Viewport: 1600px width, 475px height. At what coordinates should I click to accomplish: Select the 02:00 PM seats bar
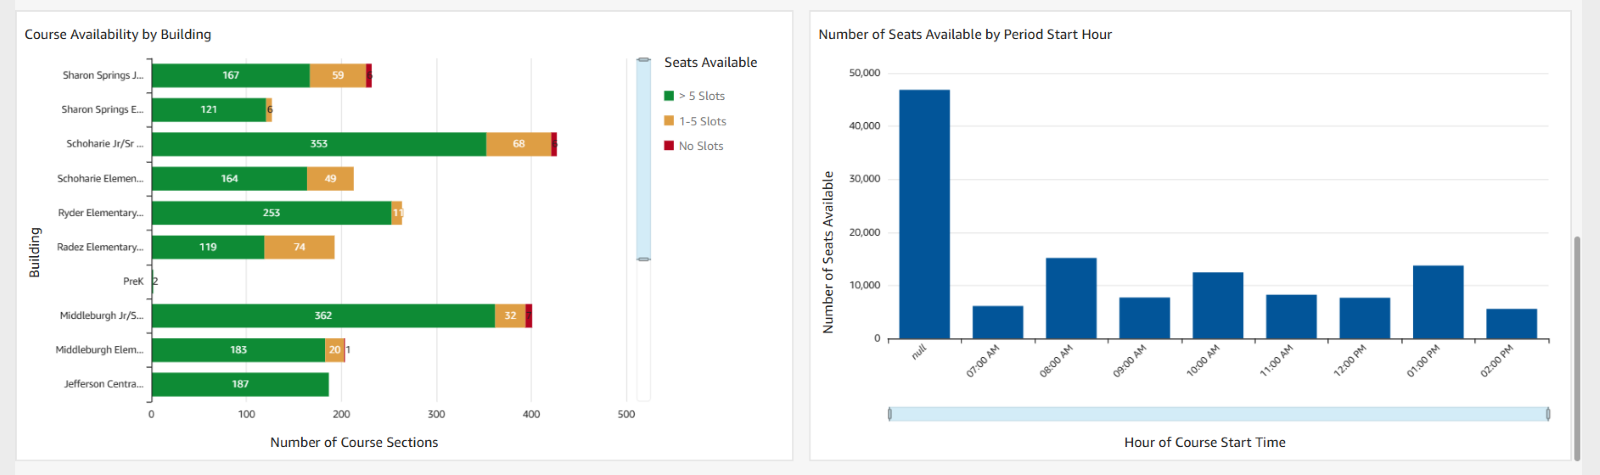click(x=1511, y=324)
